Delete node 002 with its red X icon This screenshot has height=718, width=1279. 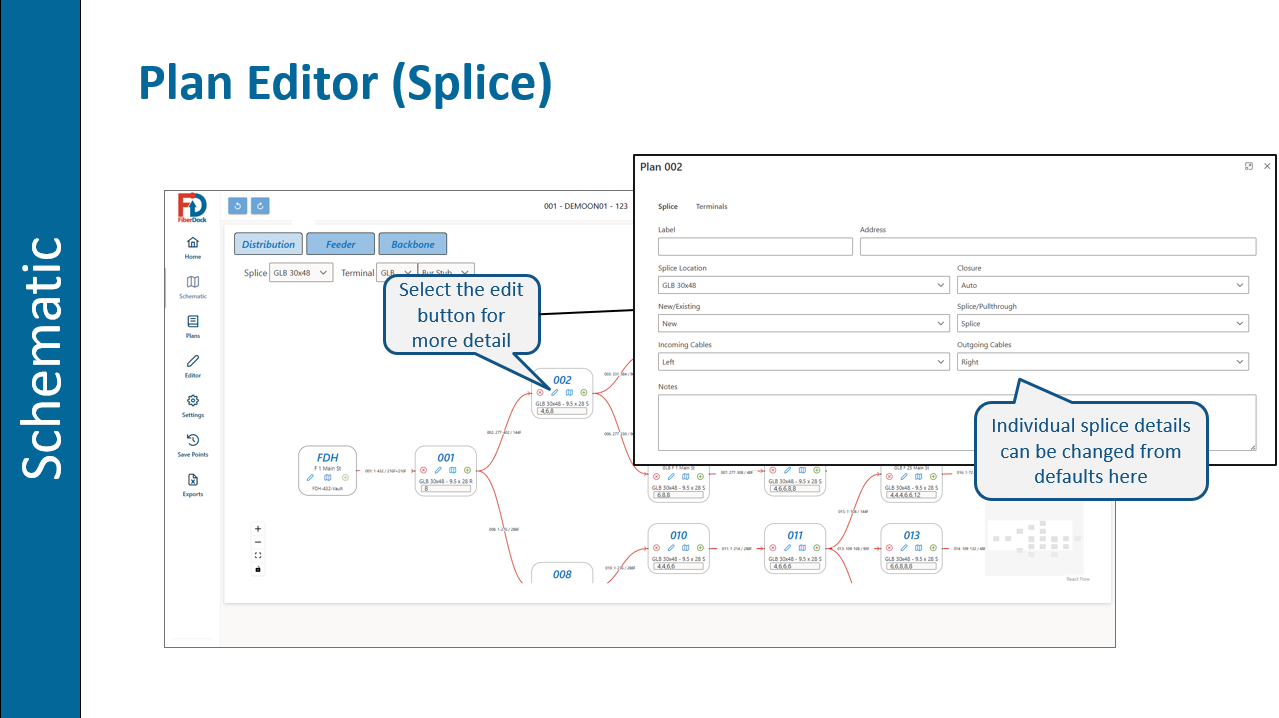540,392
